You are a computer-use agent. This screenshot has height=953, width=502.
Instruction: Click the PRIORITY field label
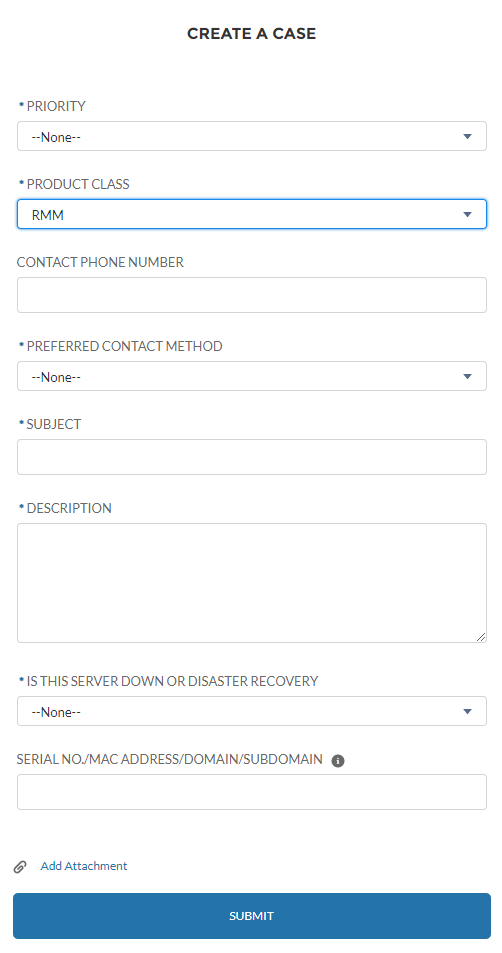pos(56,106)
